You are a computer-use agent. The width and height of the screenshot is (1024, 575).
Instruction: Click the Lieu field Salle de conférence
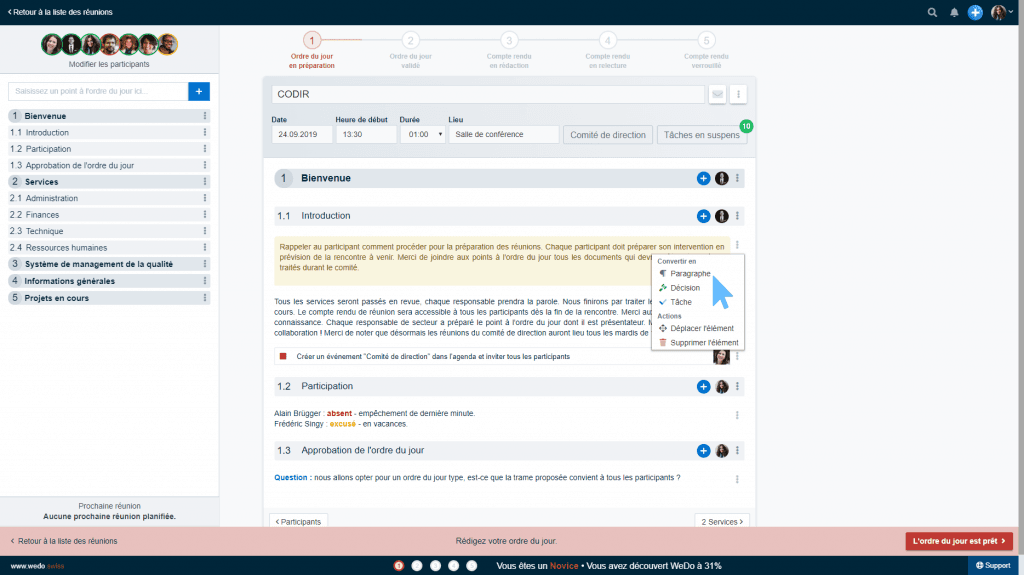(503, 134)
